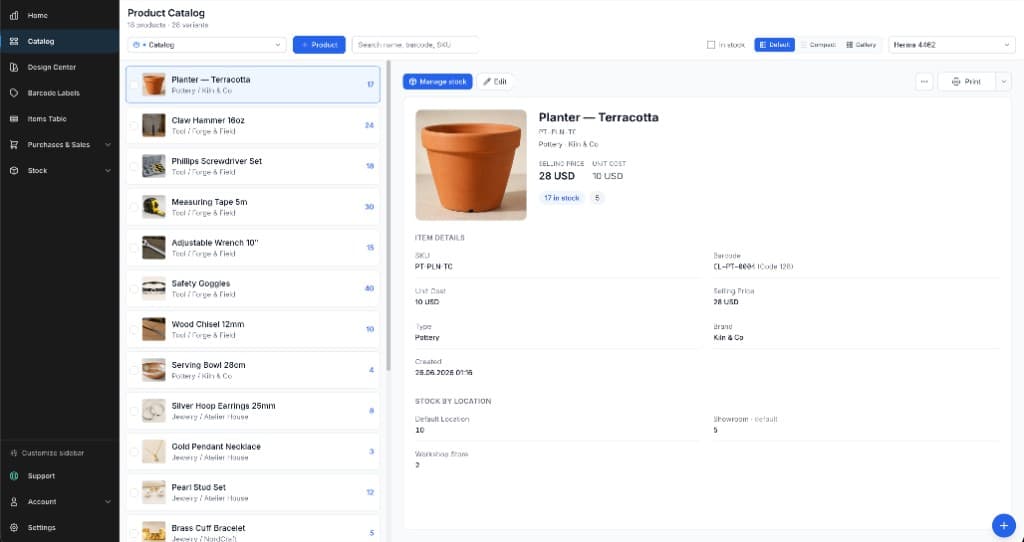
Task: Click the Measuring Tape 5m thumbnail
Action: click(154, 207)
